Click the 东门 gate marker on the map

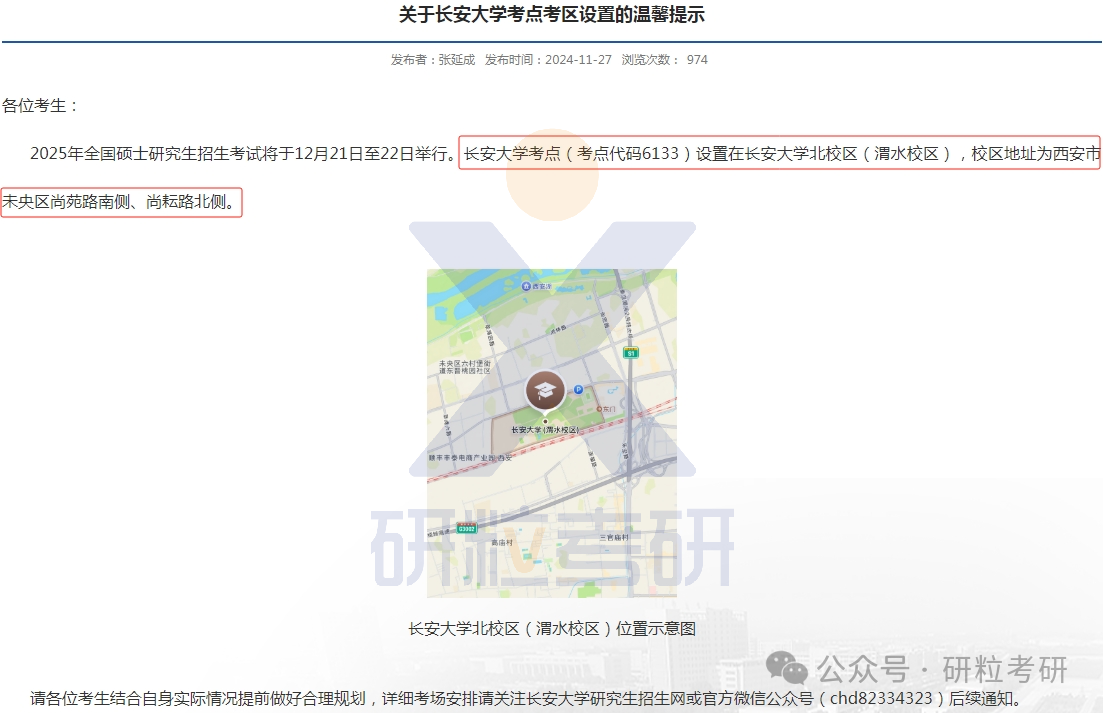point(606,409)
